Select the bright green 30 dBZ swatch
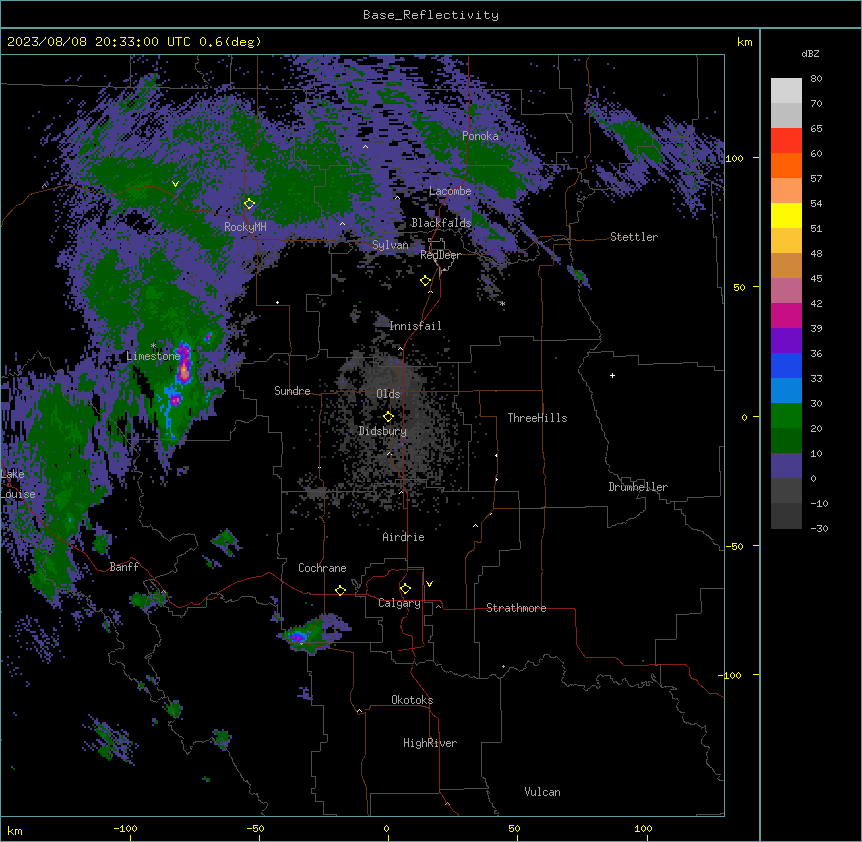Viewport: 862px width, 842px height. tap(786, 416)
